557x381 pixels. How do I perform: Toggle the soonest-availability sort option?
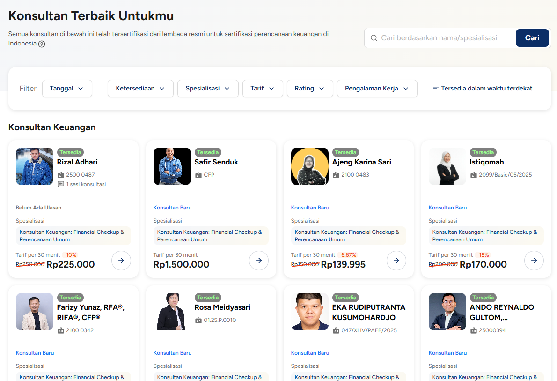[x=482, y=88]
